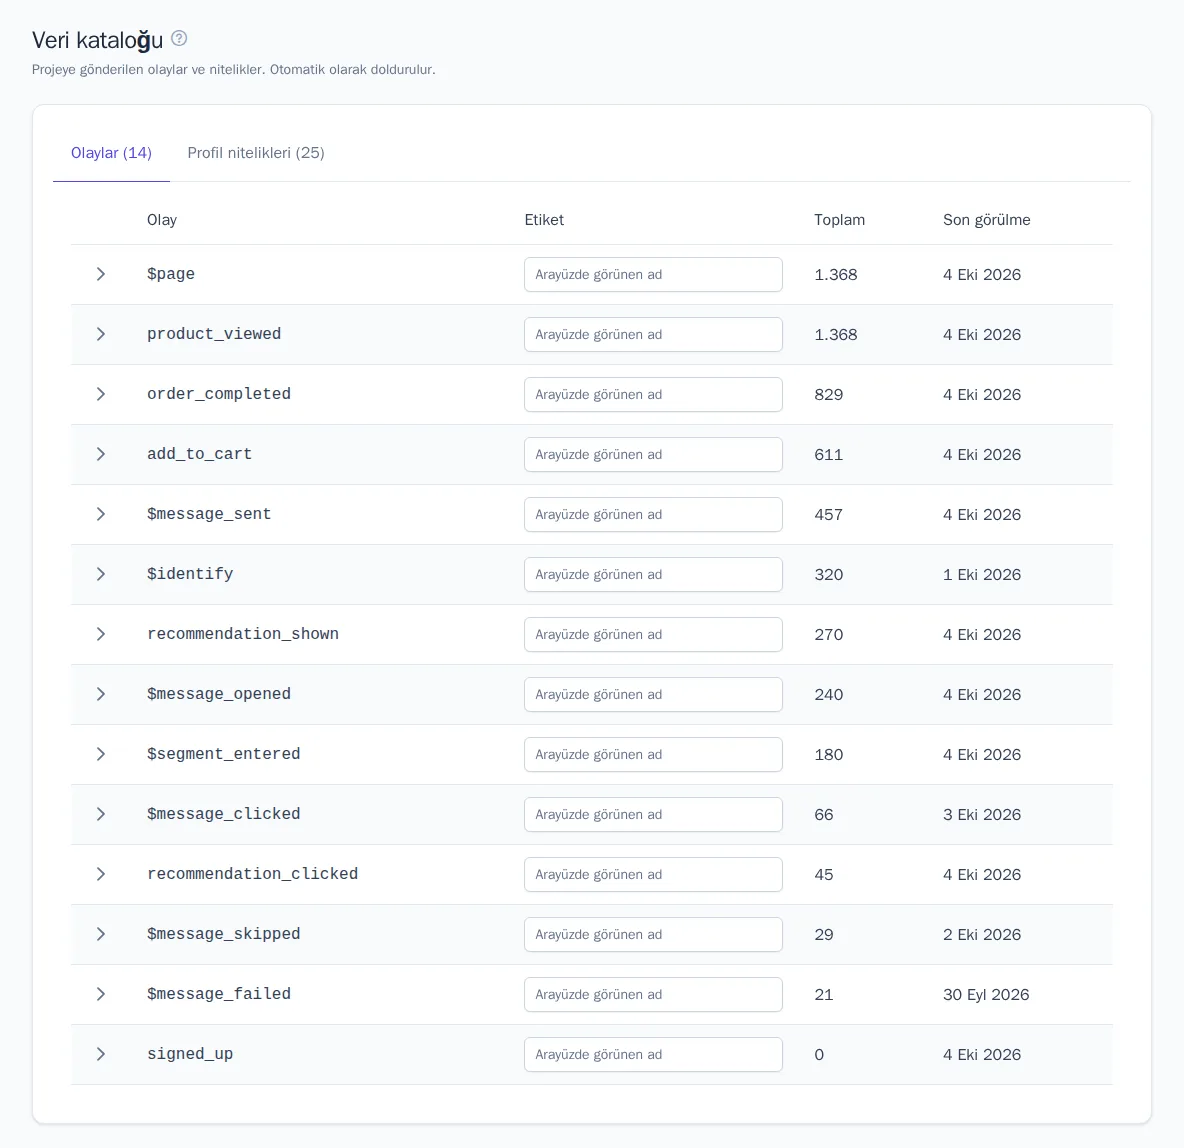
Task: Expand the recommendation_shown row
Action: pos(100,634)
